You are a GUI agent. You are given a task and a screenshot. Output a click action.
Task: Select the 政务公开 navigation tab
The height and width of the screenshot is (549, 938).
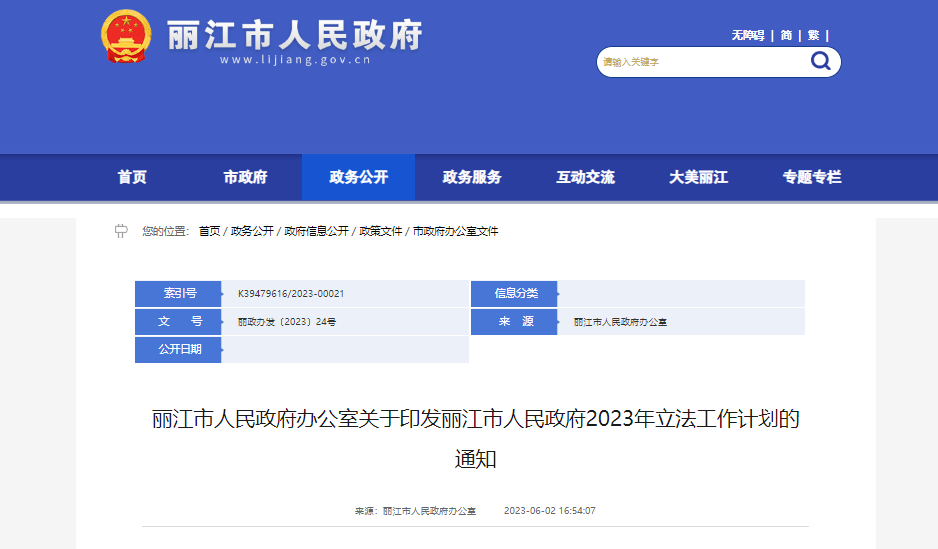point(358,177)
